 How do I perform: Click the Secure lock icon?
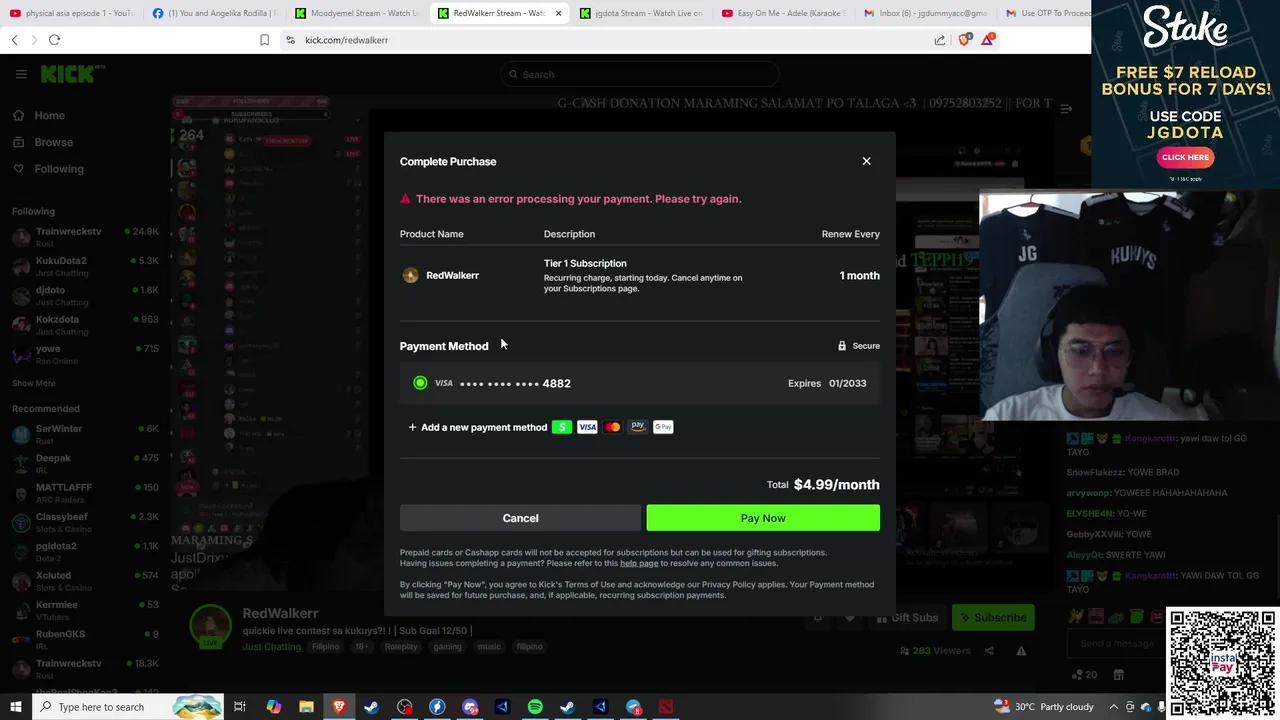pyautogui.click(x=842, y=346)
